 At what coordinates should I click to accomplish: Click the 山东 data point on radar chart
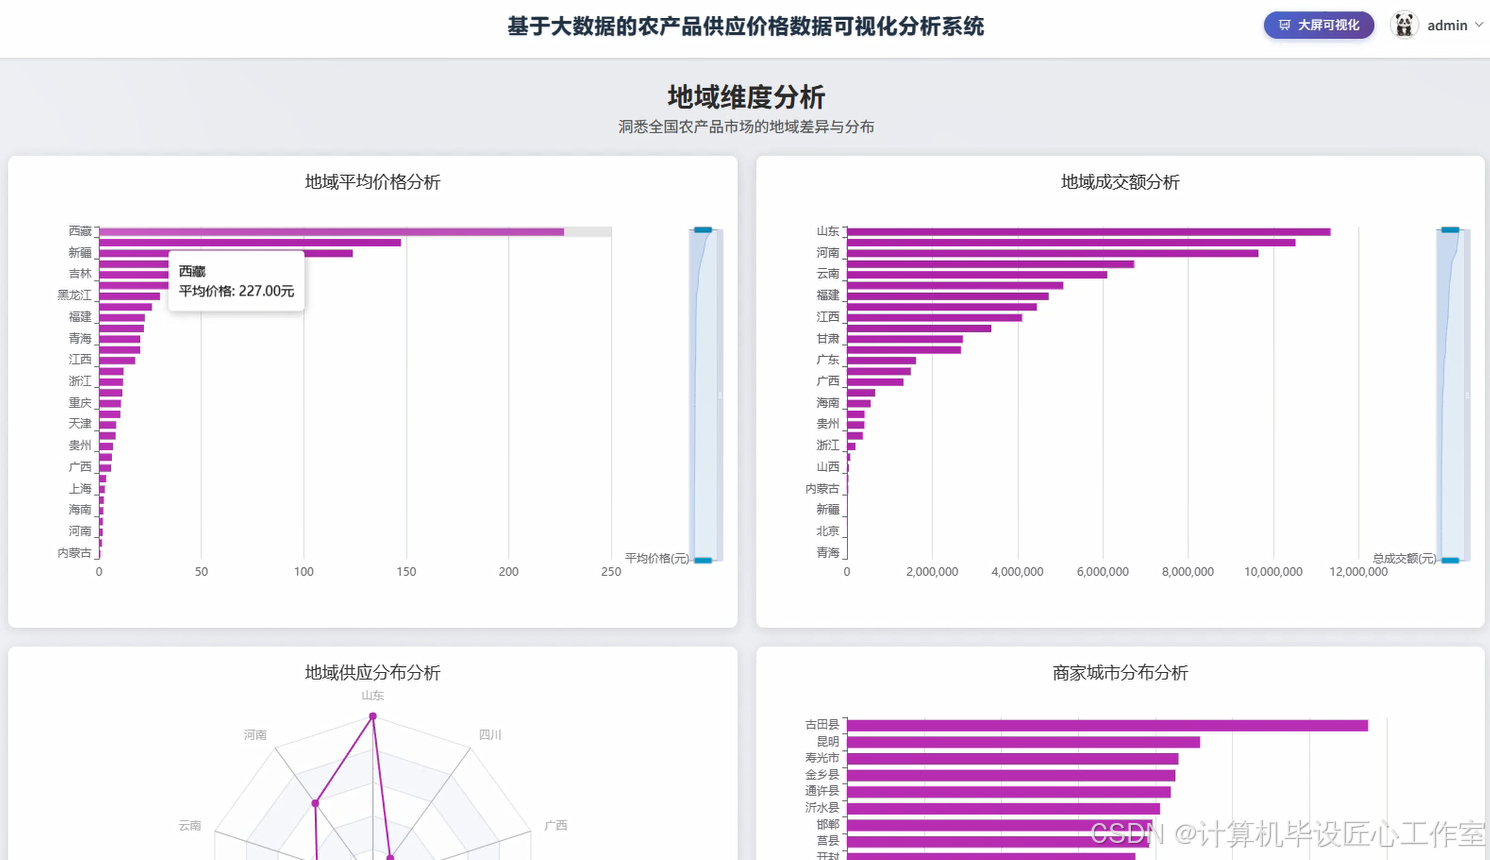pos(373,716)
